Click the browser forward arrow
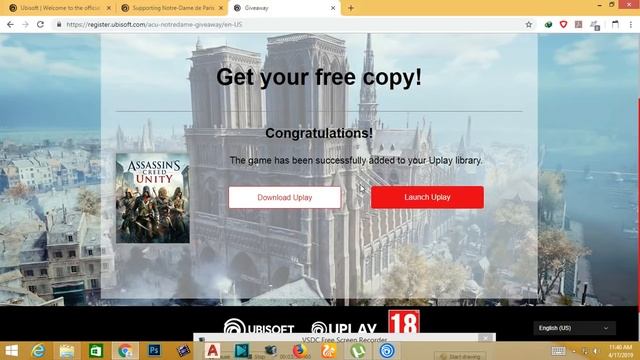 point(25,24)
